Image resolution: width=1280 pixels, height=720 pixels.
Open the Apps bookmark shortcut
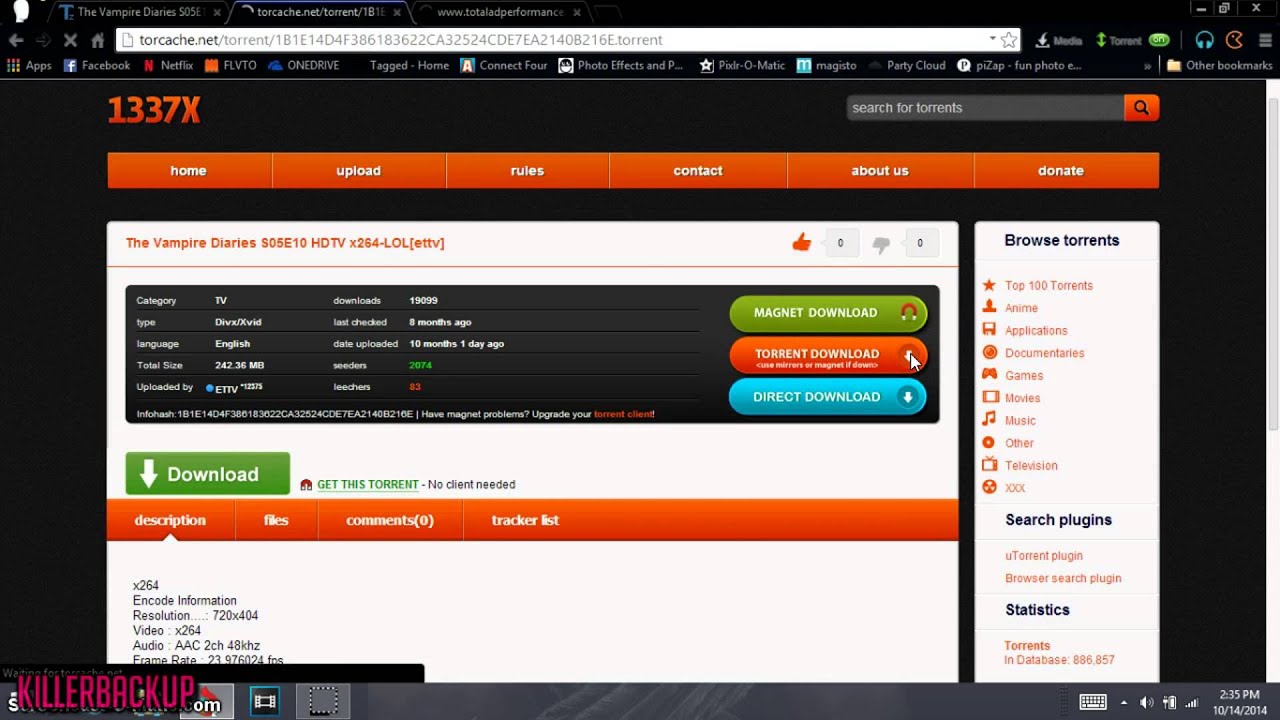coord(30,65)
